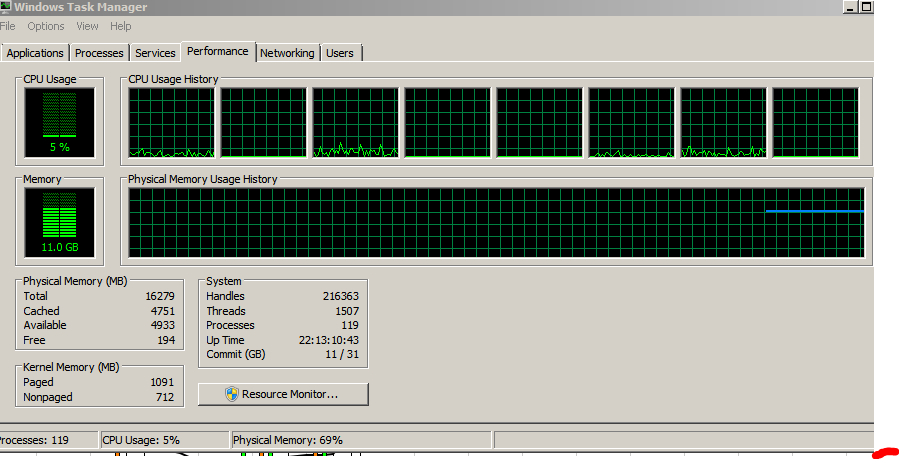Click the Available memory value 4933
This screenshot has width=899, height=459.
pyautogui.click(x=163, y=325)
